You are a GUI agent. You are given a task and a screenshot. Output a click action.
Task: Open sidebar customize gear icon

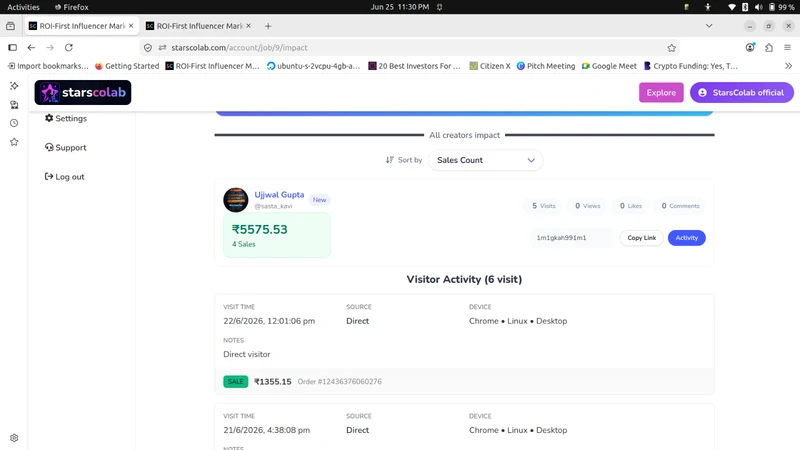click(x=14, y=438)
